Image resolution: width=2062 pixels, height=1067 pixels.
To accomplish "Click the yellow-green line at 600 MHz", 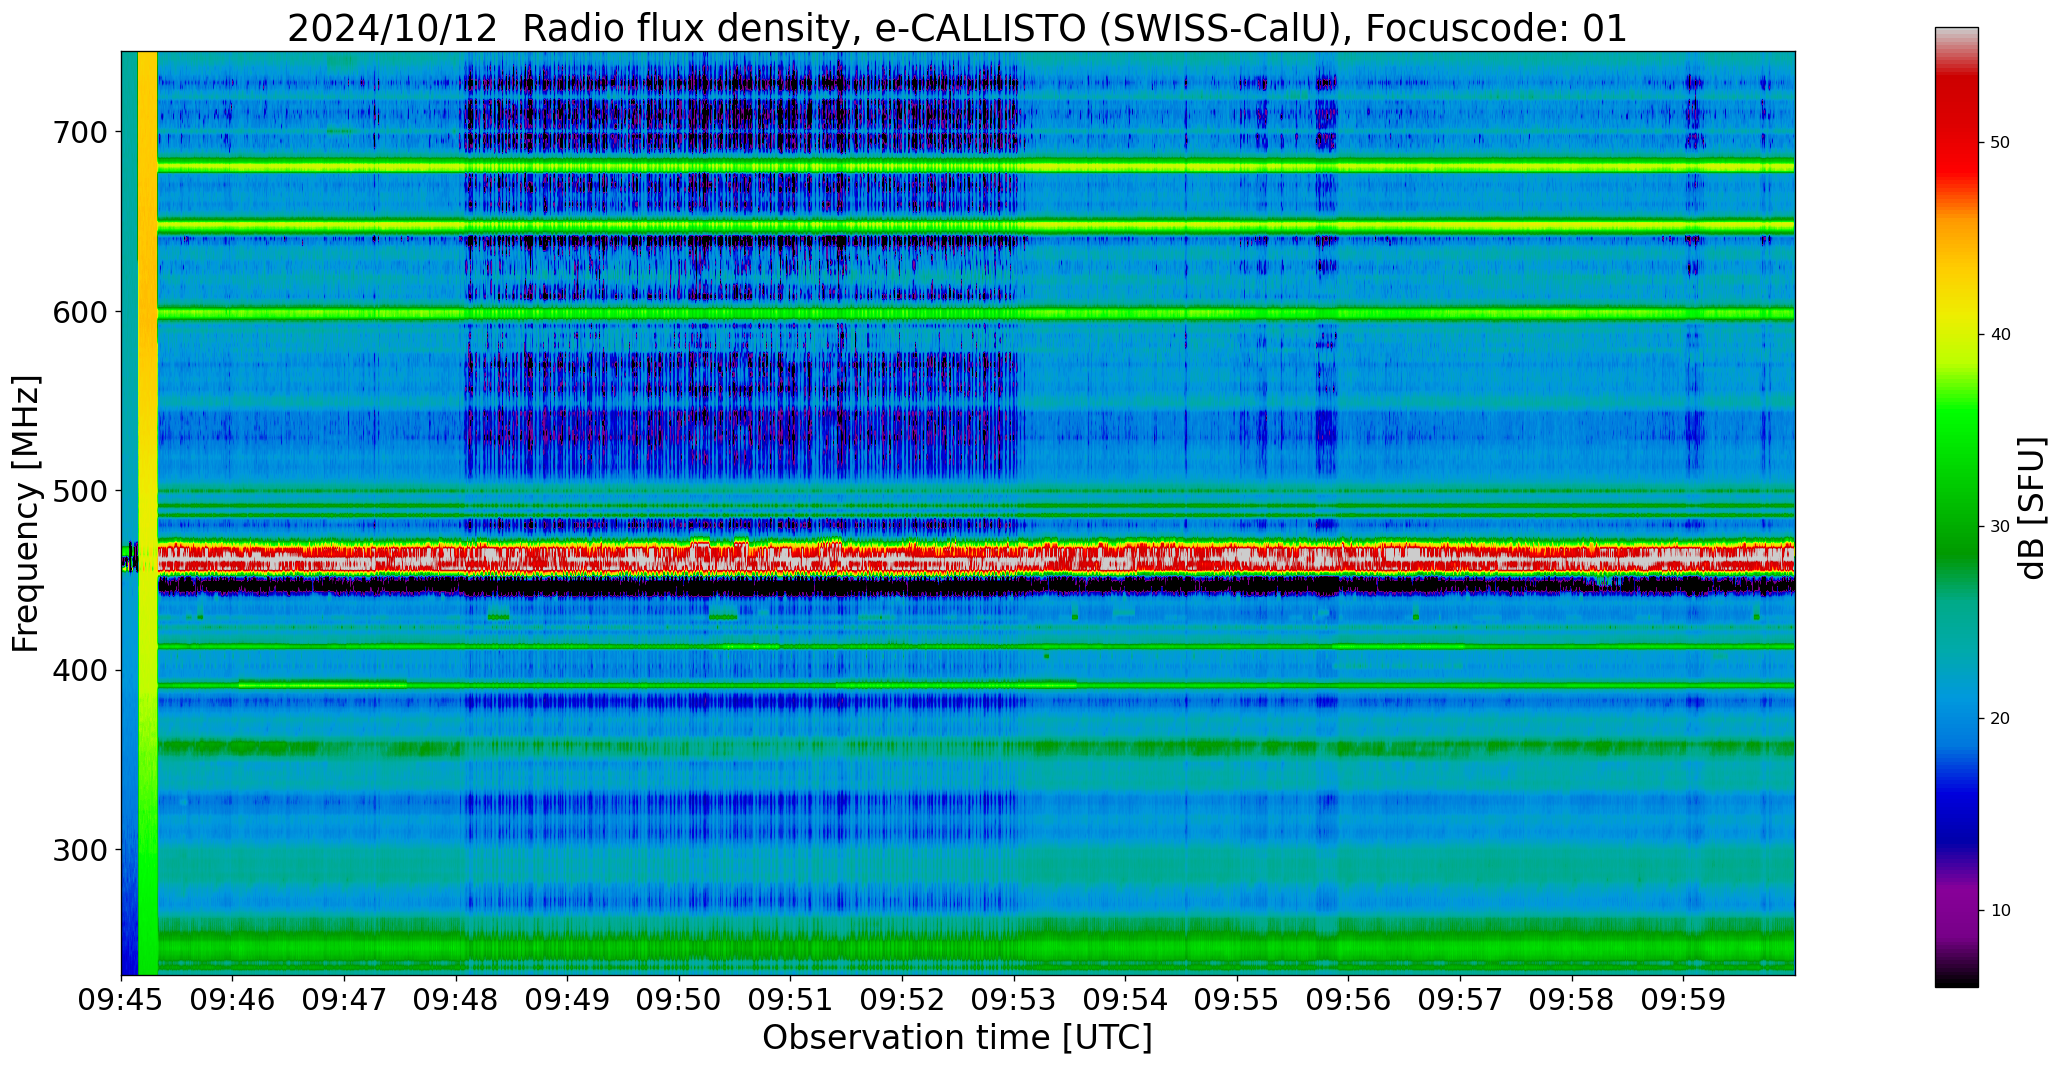I will pos(975,313).
